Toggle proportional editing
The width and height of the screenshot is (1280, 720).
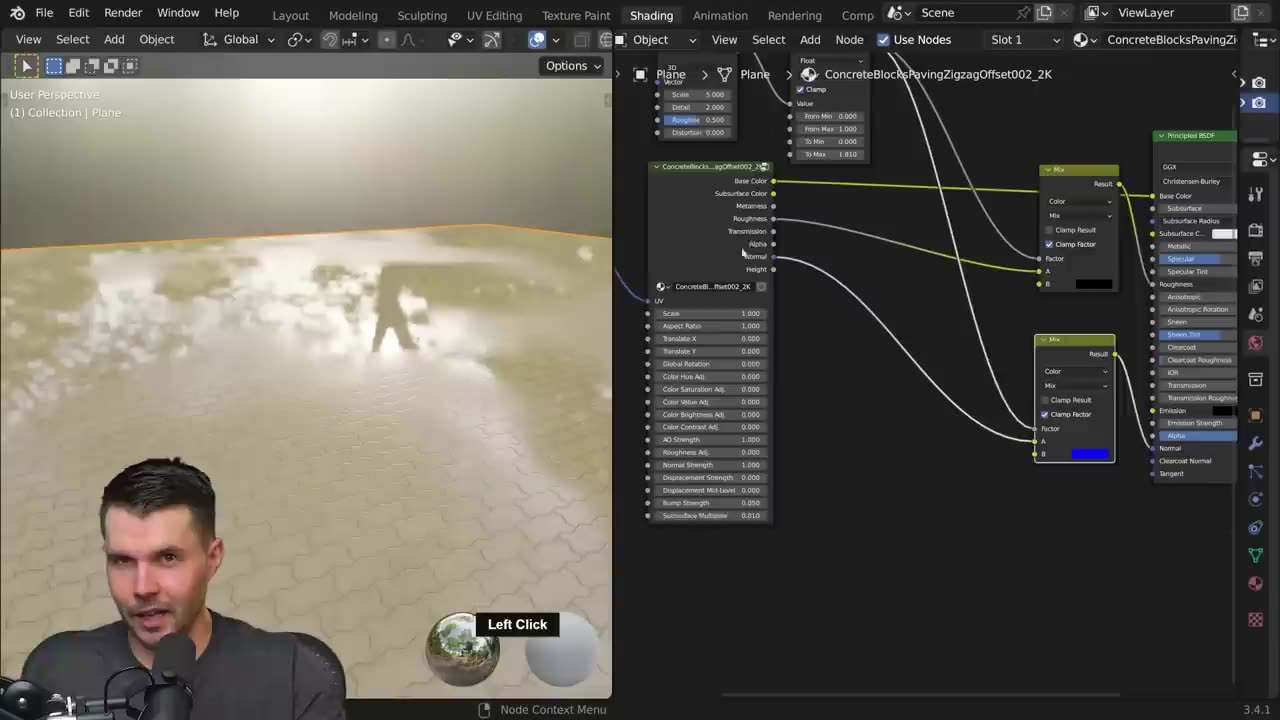tap(387, 40)
